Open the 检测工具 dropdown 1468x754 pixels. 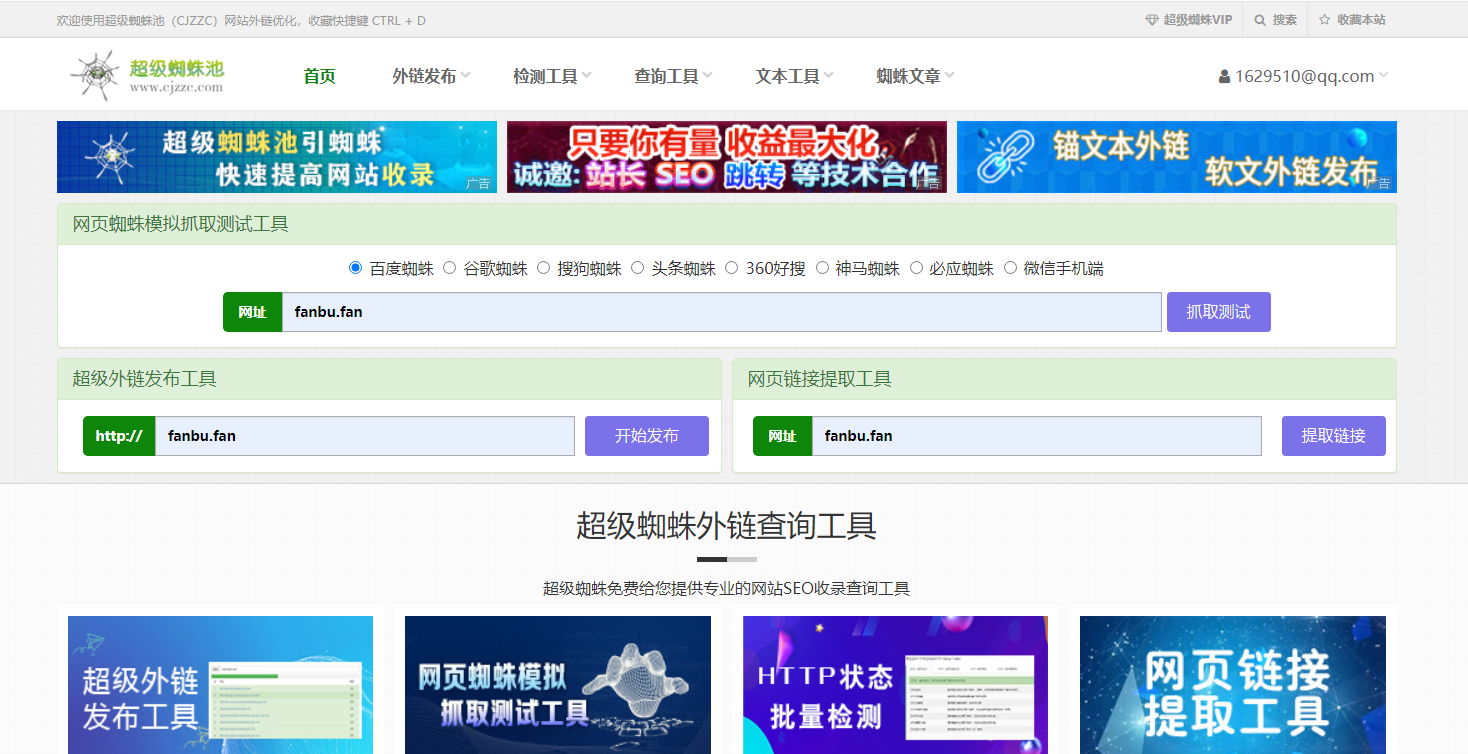[x=545, y=74]
